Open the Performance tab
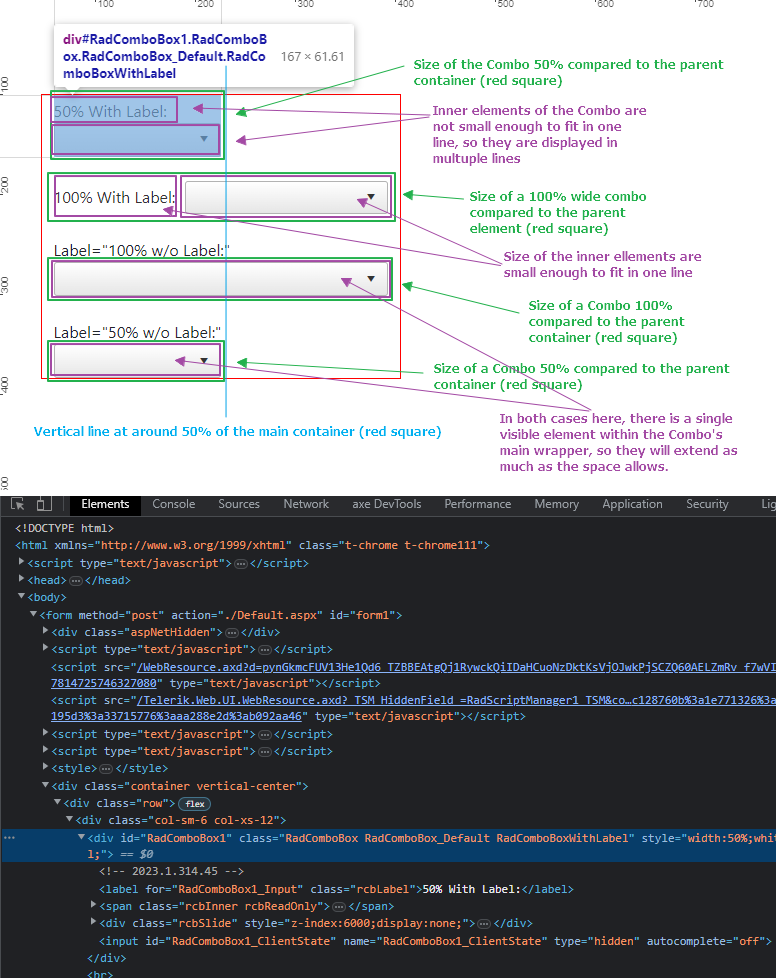This screenshot has height=978, width=777. 478,504
